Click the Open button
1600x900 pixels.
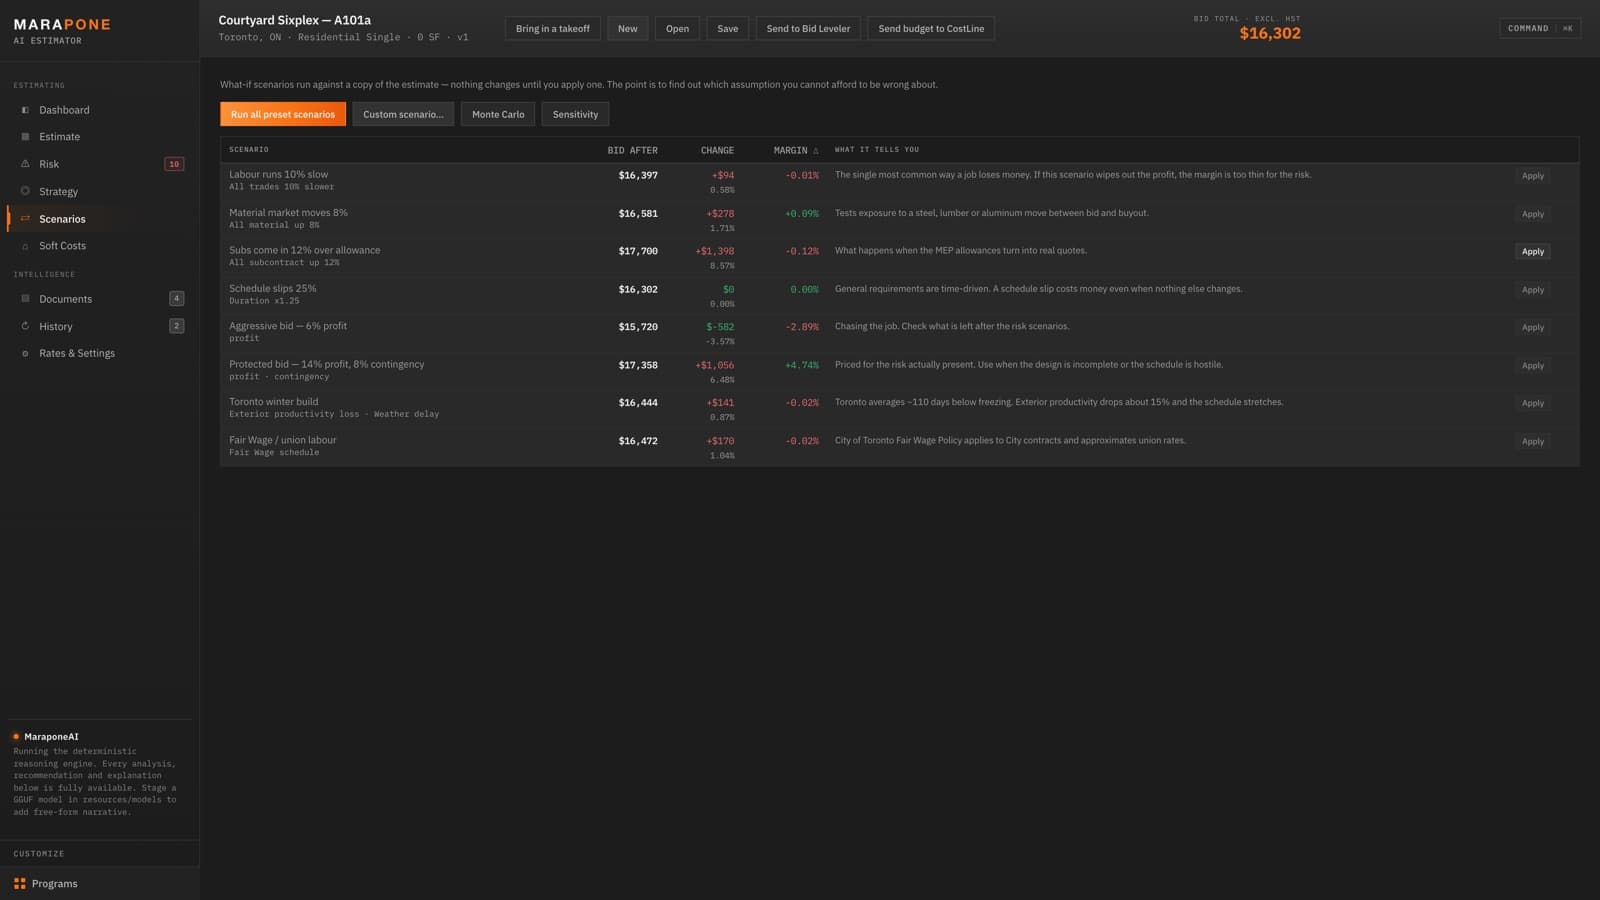(677, 29)
